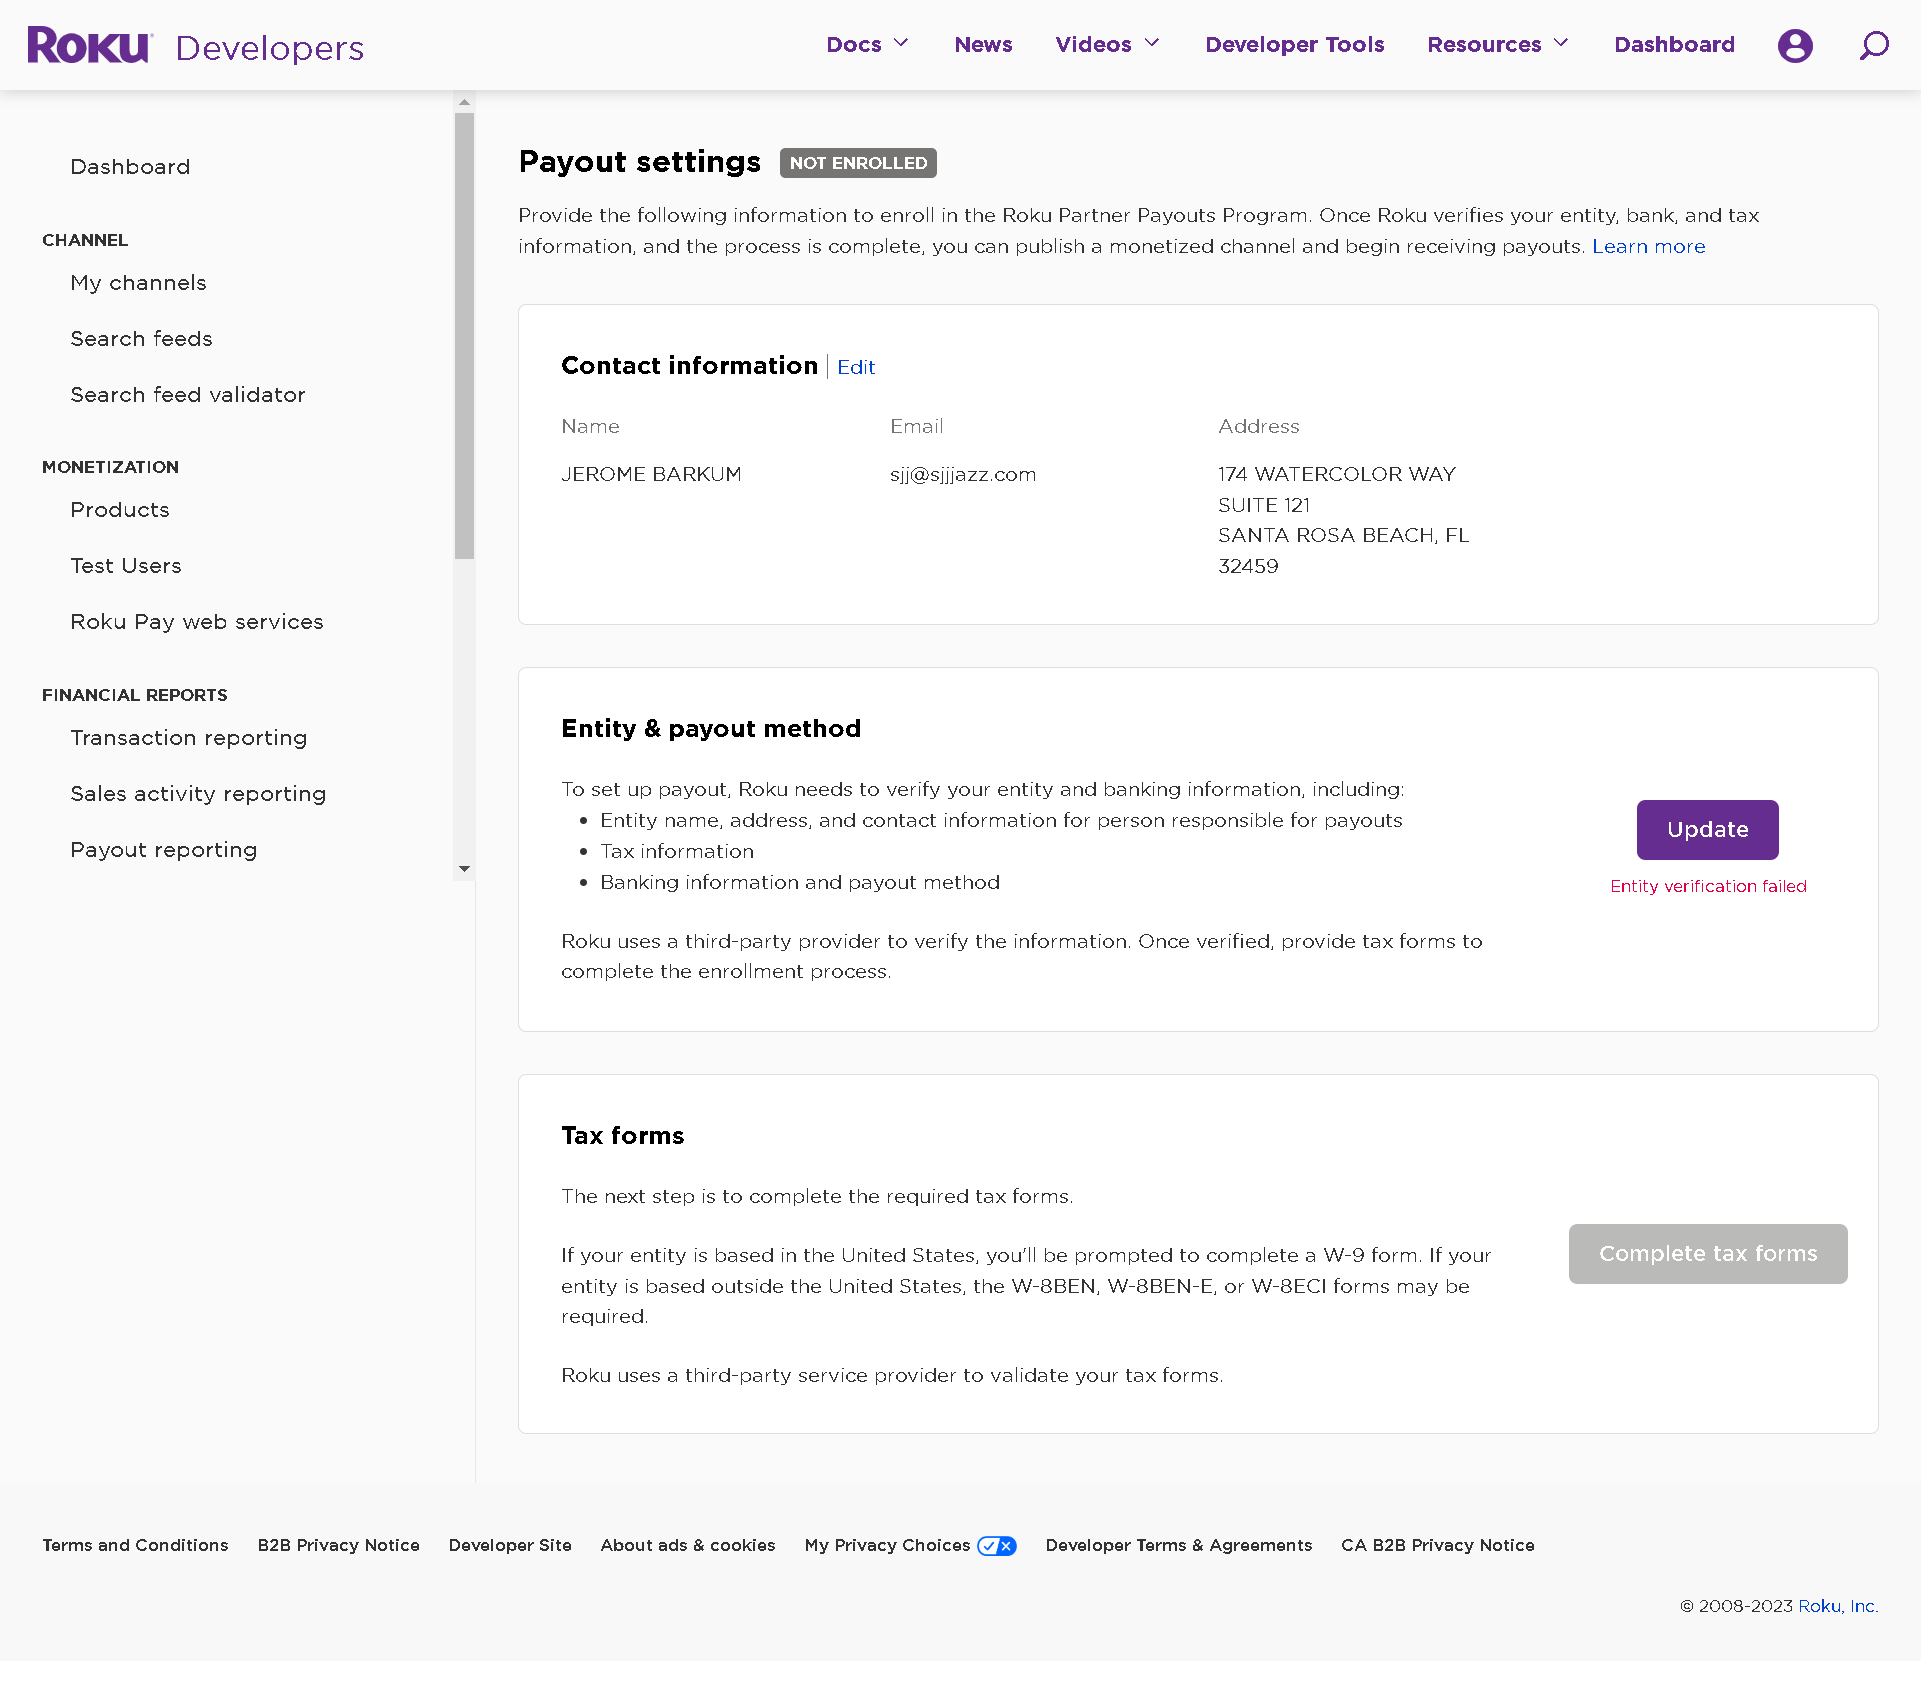Open News in top navigation
This screenshot has height=1692, width=1921.
983,45
